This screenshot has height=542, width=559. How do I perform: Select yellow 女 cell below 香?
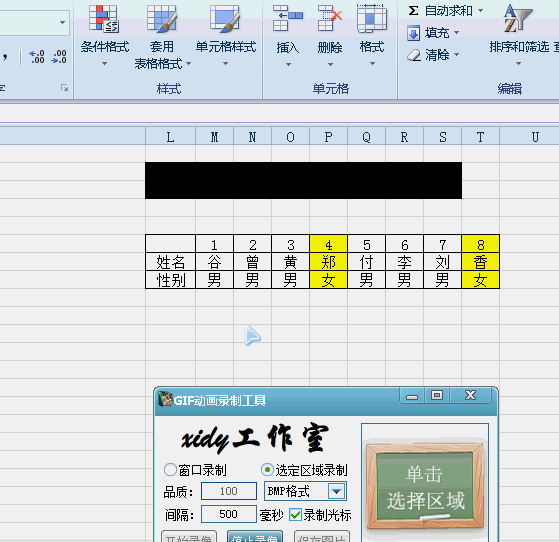coord(480,280)
